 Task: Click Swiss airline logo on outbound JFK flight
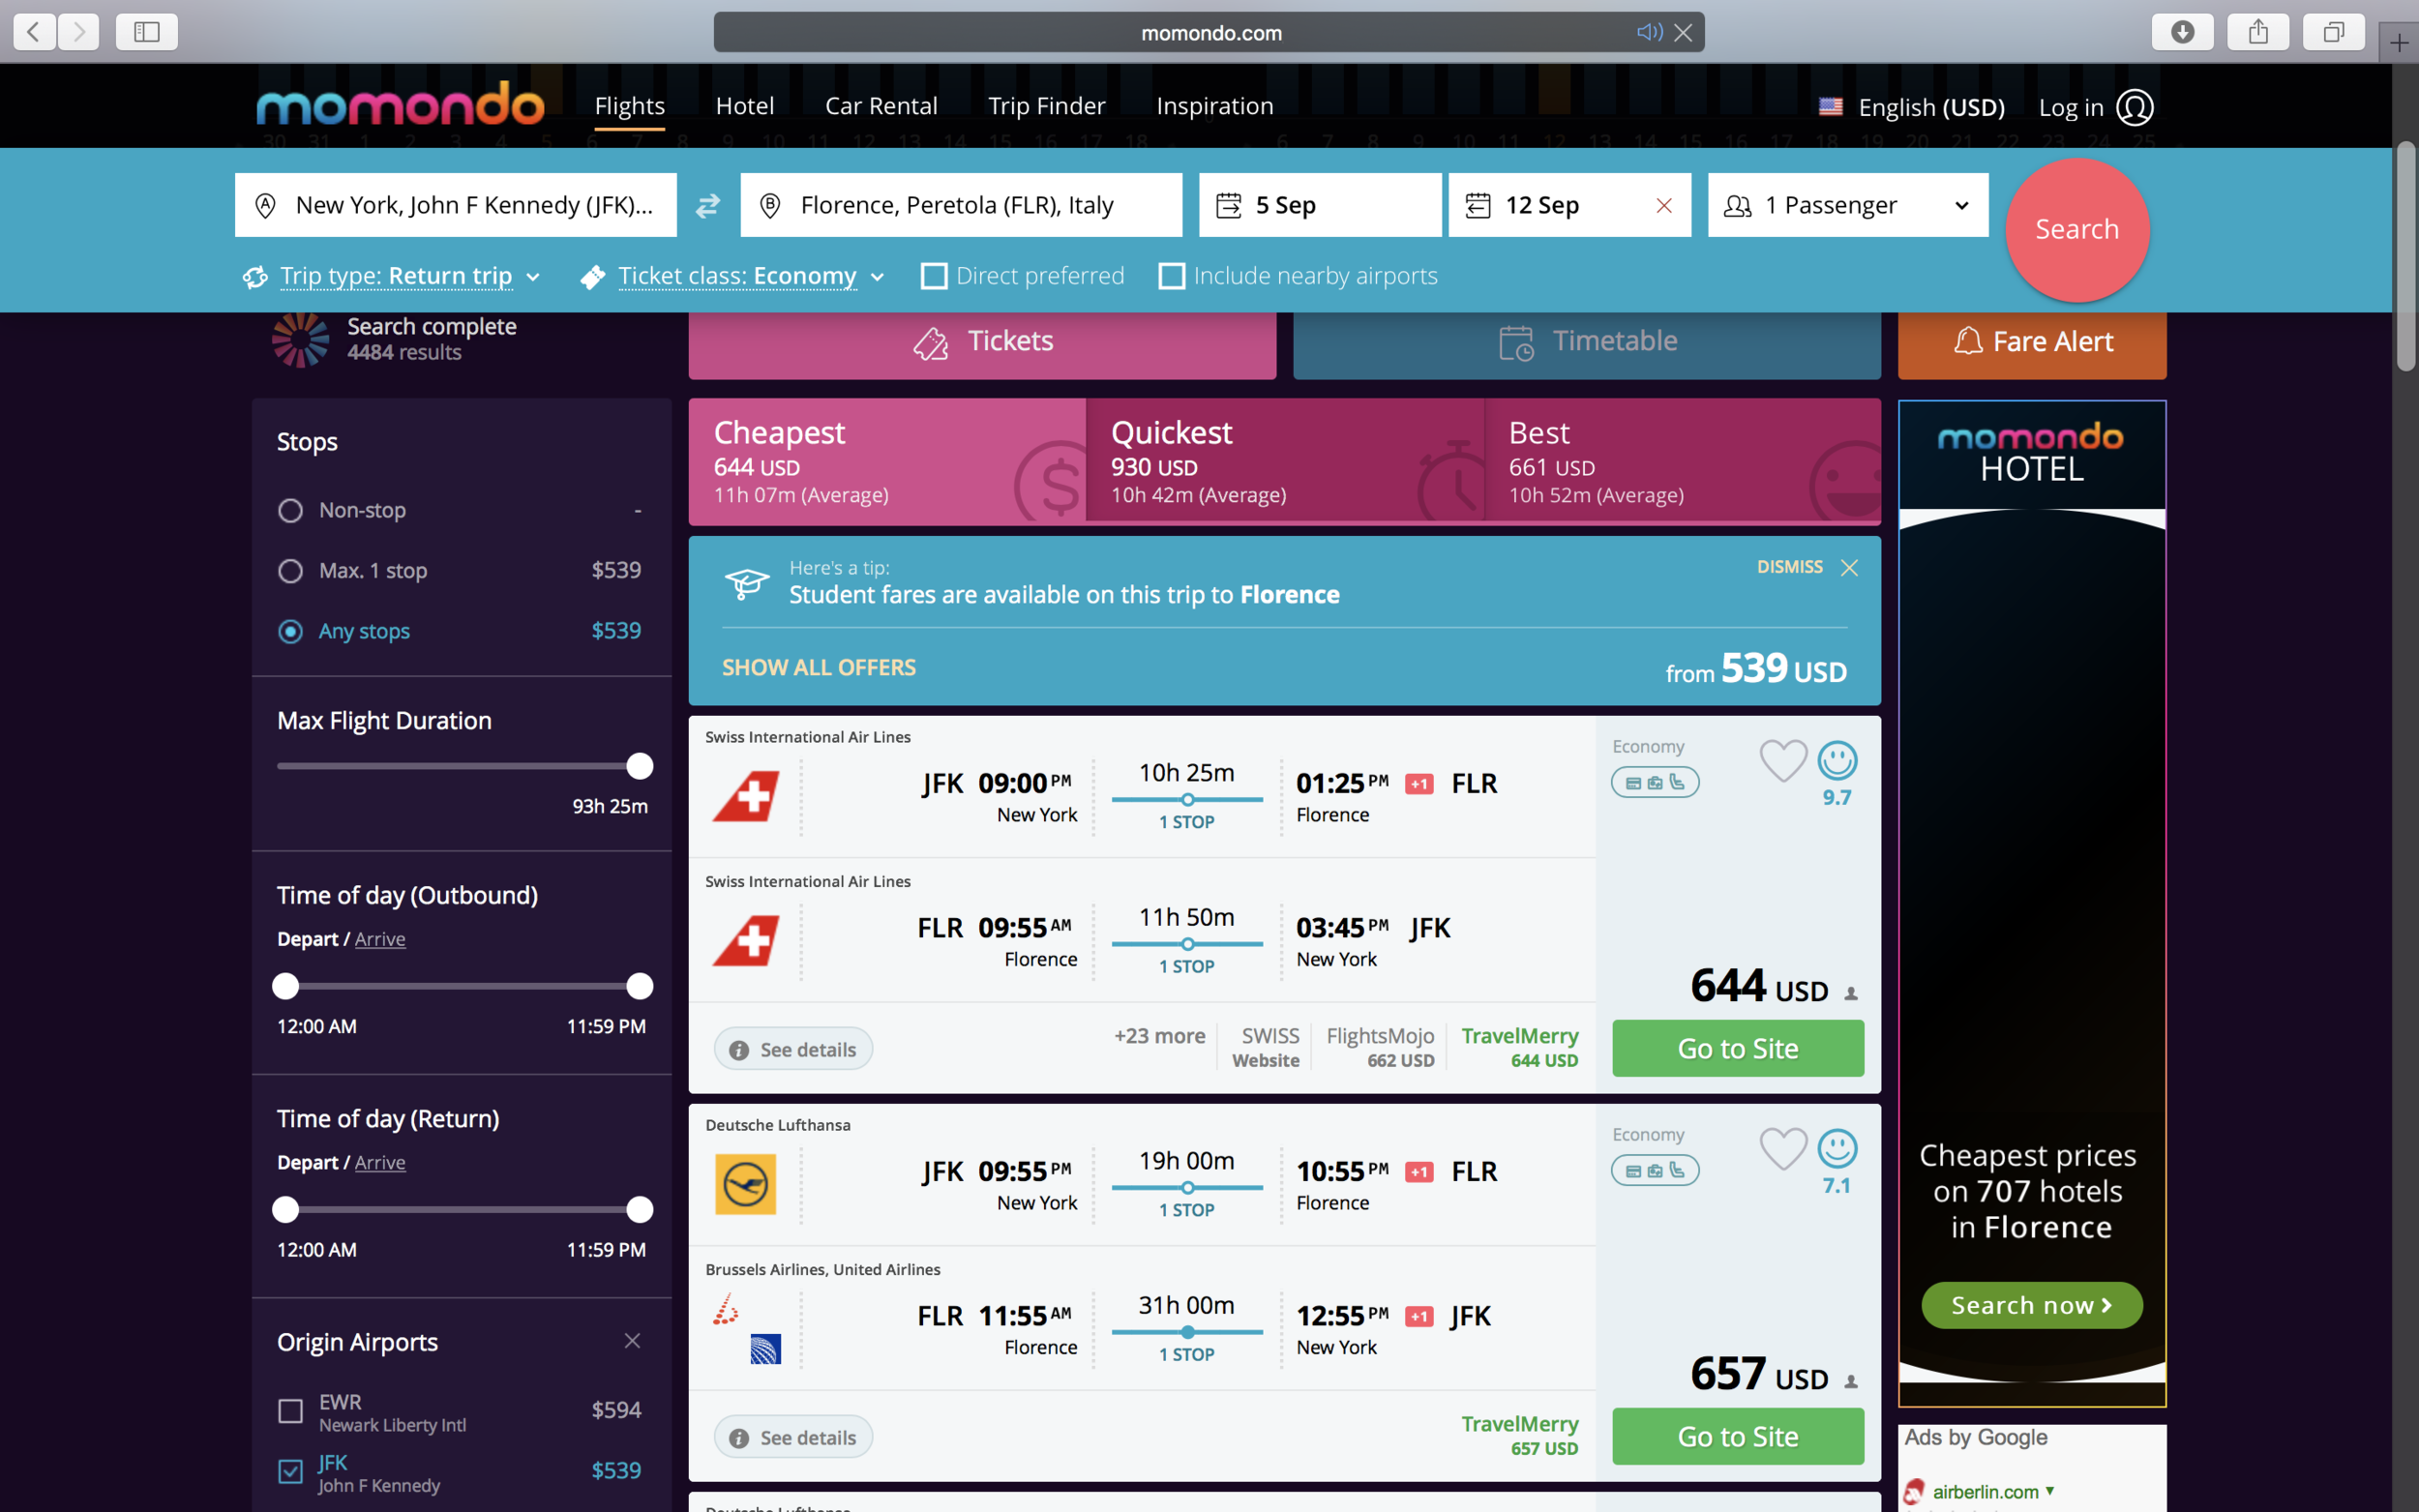pyautogui.click(x=746, y=796)
